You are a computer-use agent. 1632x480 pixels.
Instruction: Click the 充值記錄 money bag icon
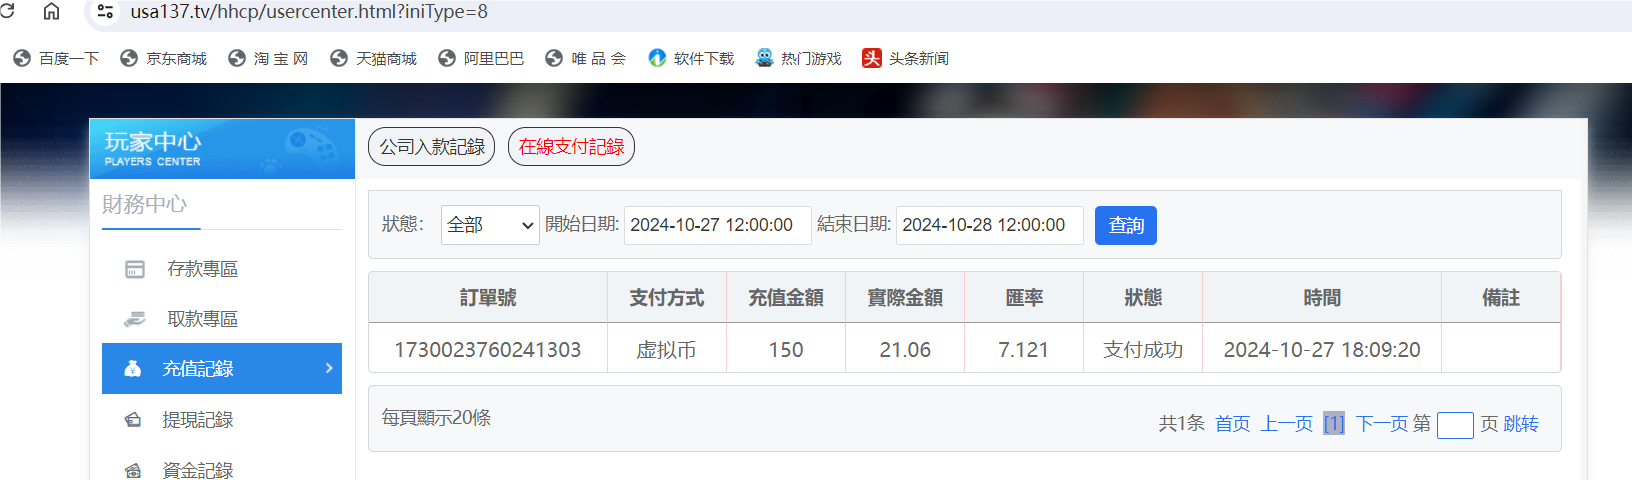[x=132, y=368]
